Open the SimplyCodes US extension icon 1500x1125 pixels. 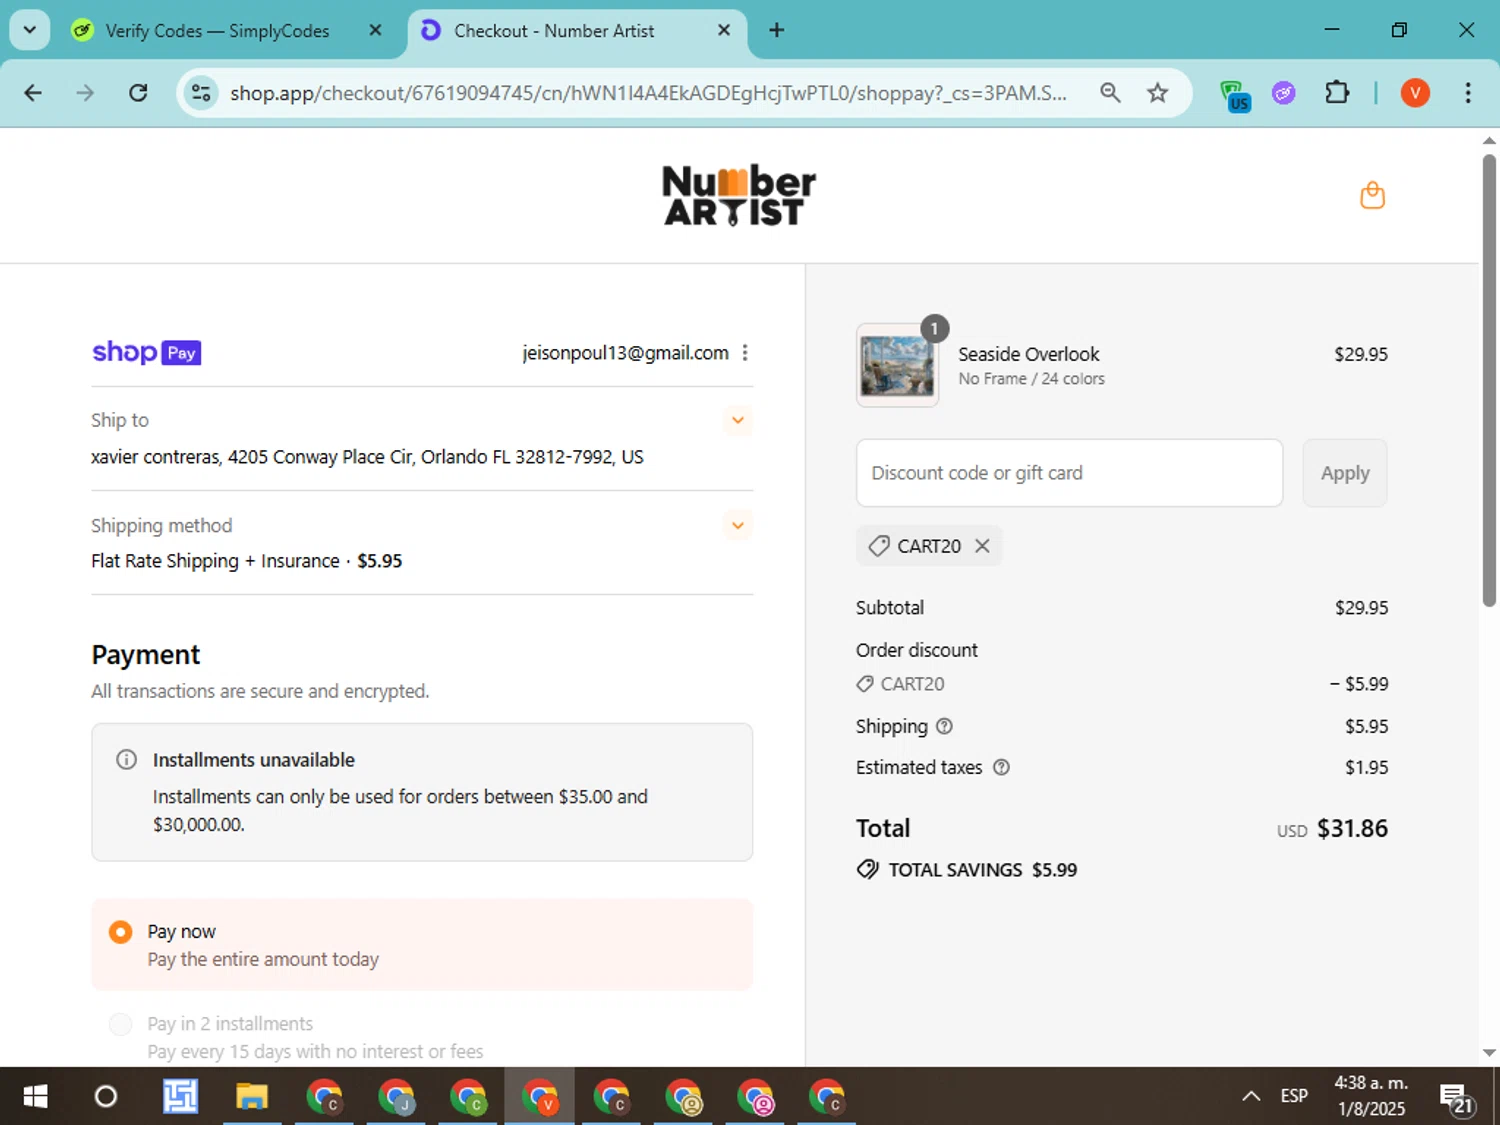[1235, 95]
